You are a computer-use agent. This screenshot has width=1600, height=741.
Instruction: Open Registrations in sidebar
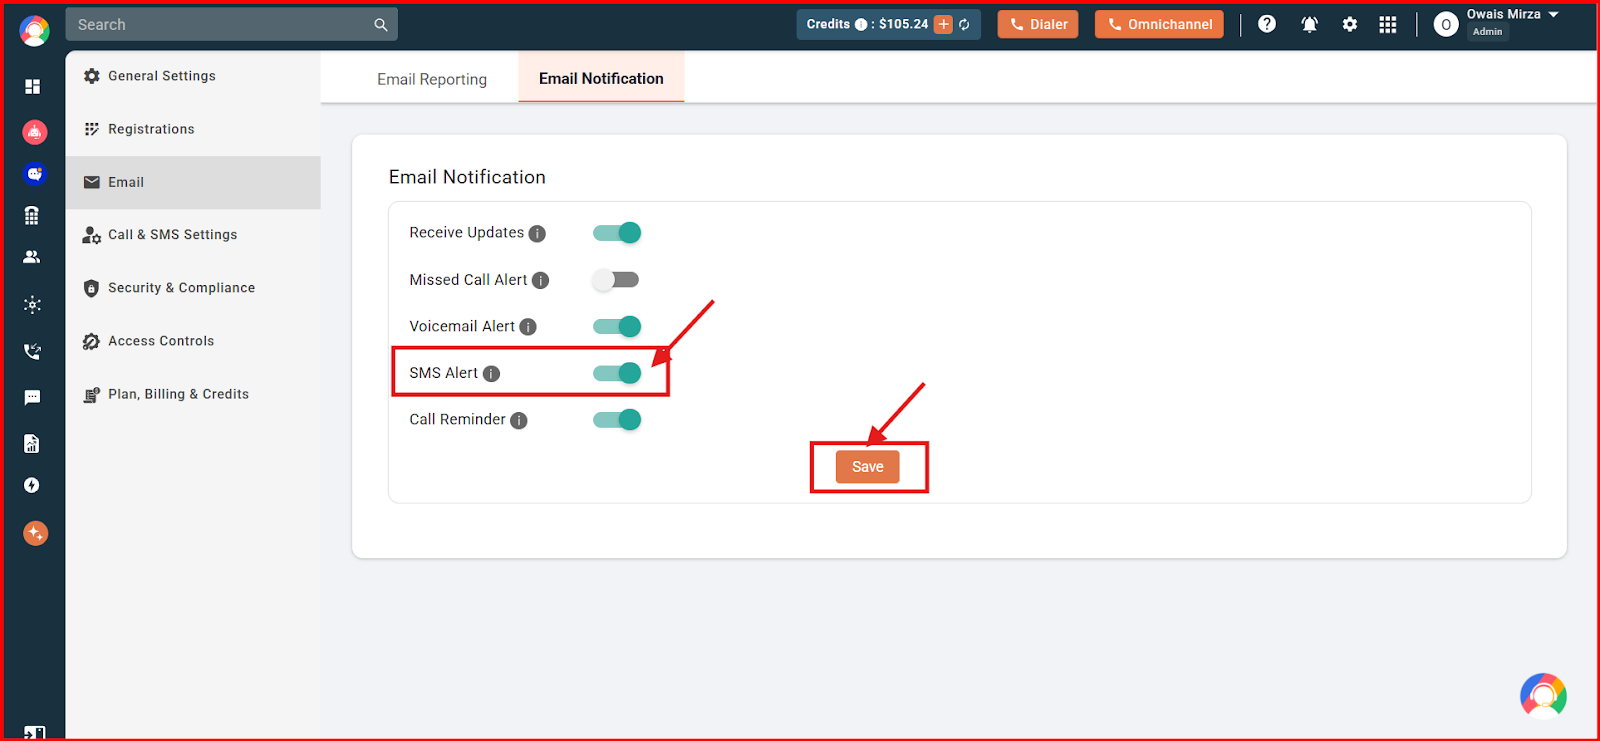[193, 129]
